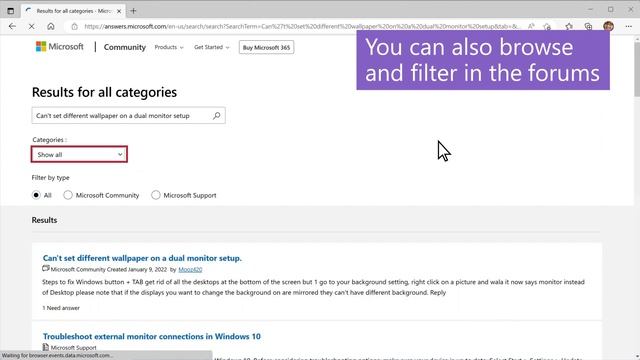This screenshot has height=360, width=640.
Task: Open the Categories 'Show all' dropdown
Action: (79, 154)
